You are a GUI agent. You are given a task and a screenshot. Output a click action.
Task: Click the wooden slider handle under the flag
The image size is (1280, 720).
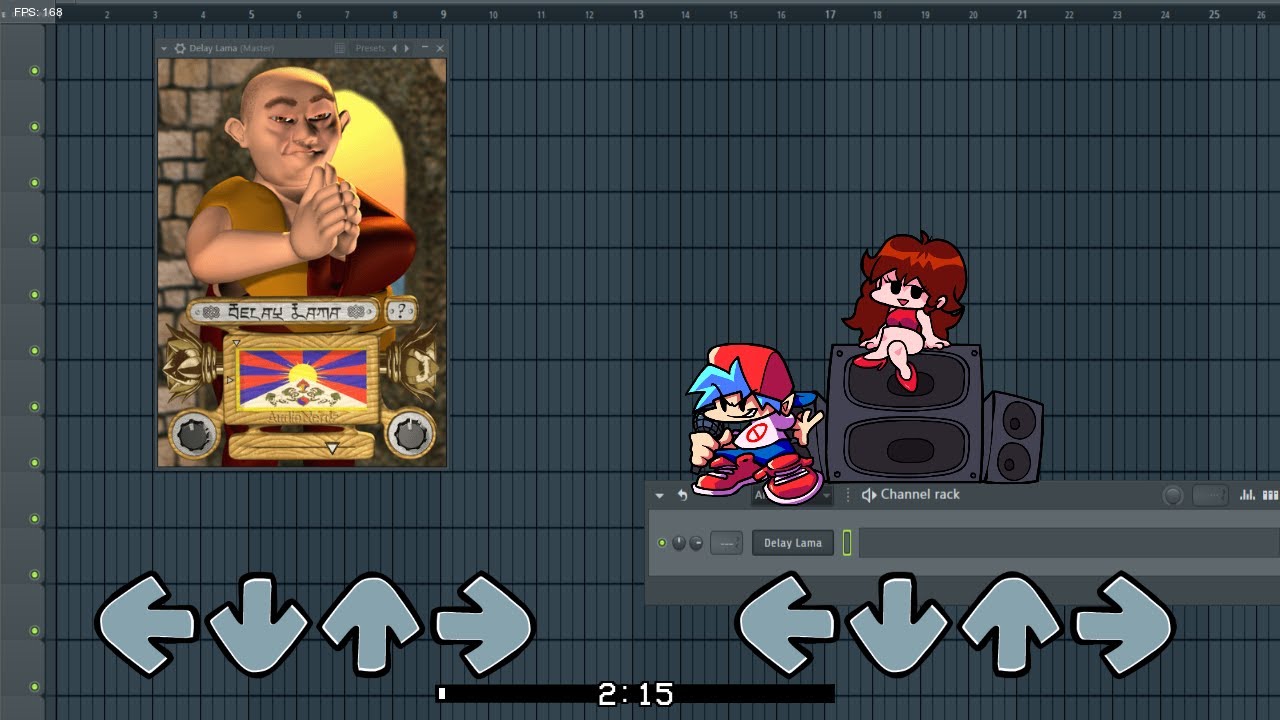point(333,447)
